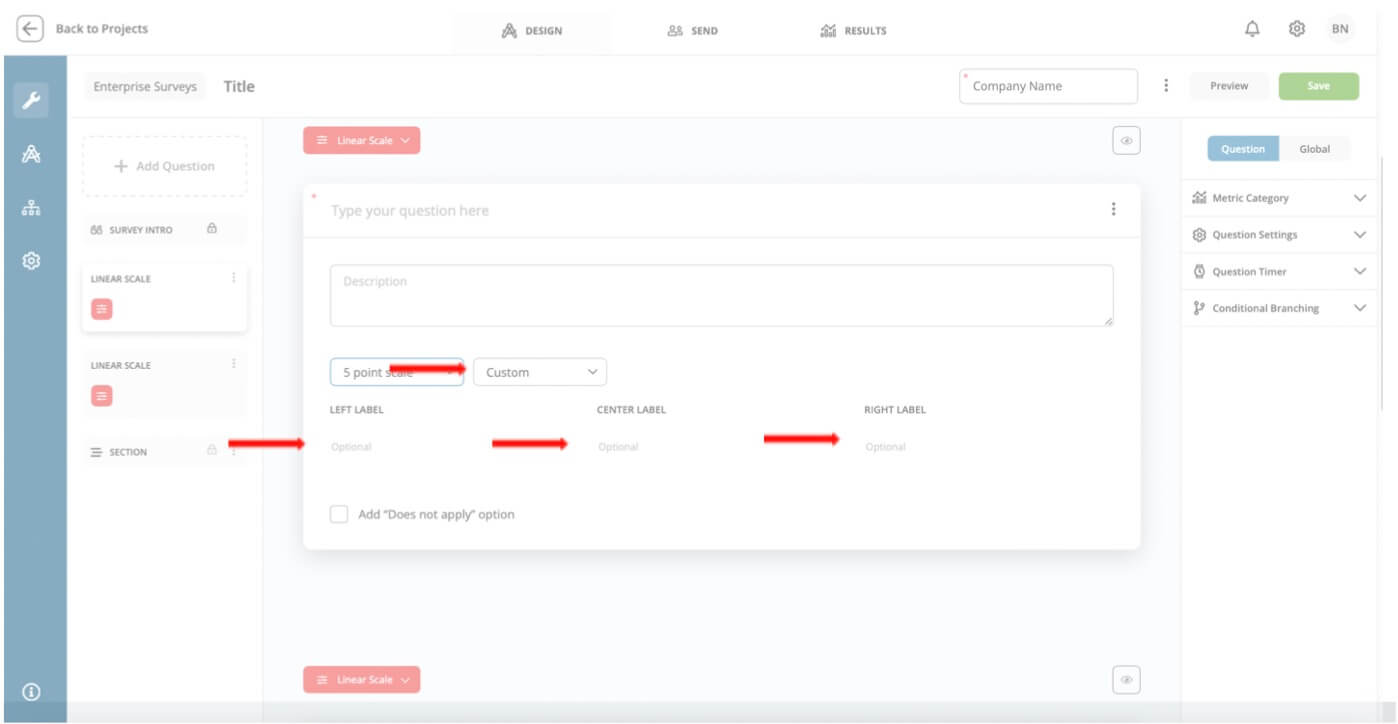Select the Section row in question list
1398x724 pixels.
164,451
